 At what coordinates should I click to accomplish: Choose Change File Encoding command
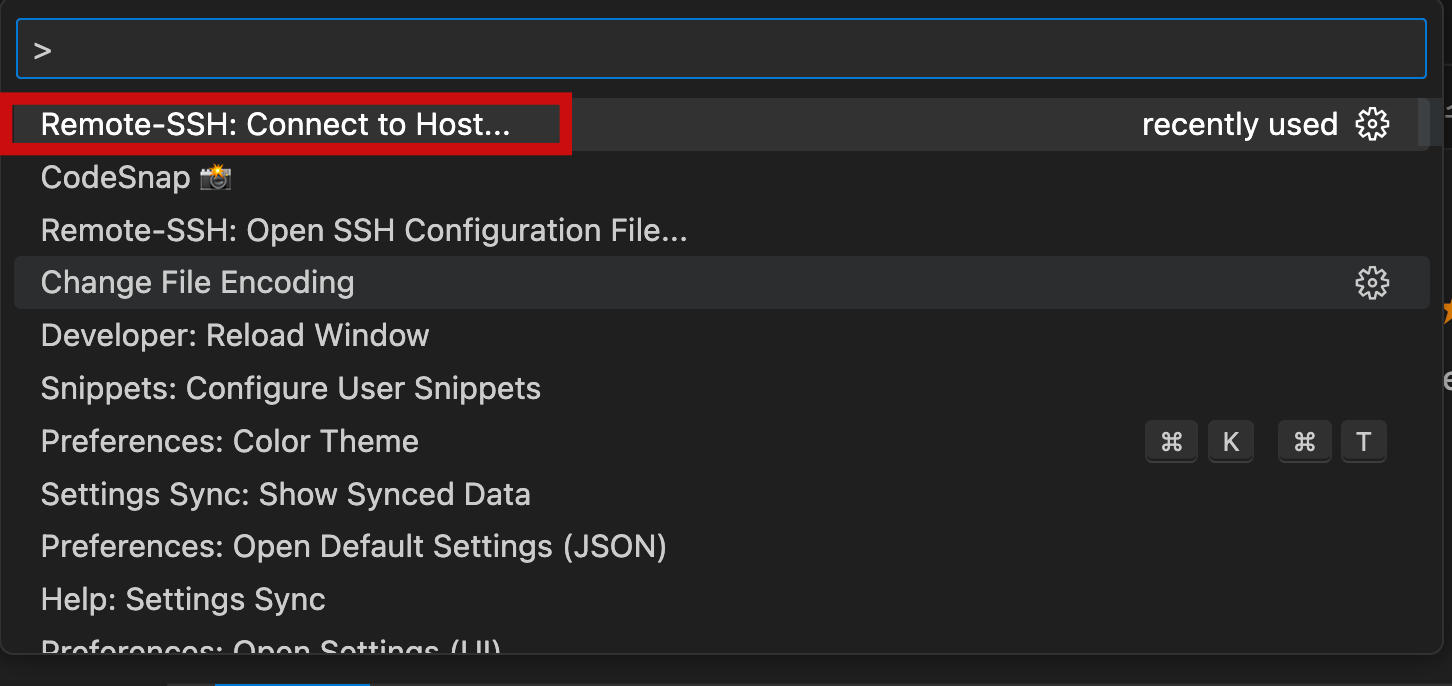click(722, 283)
